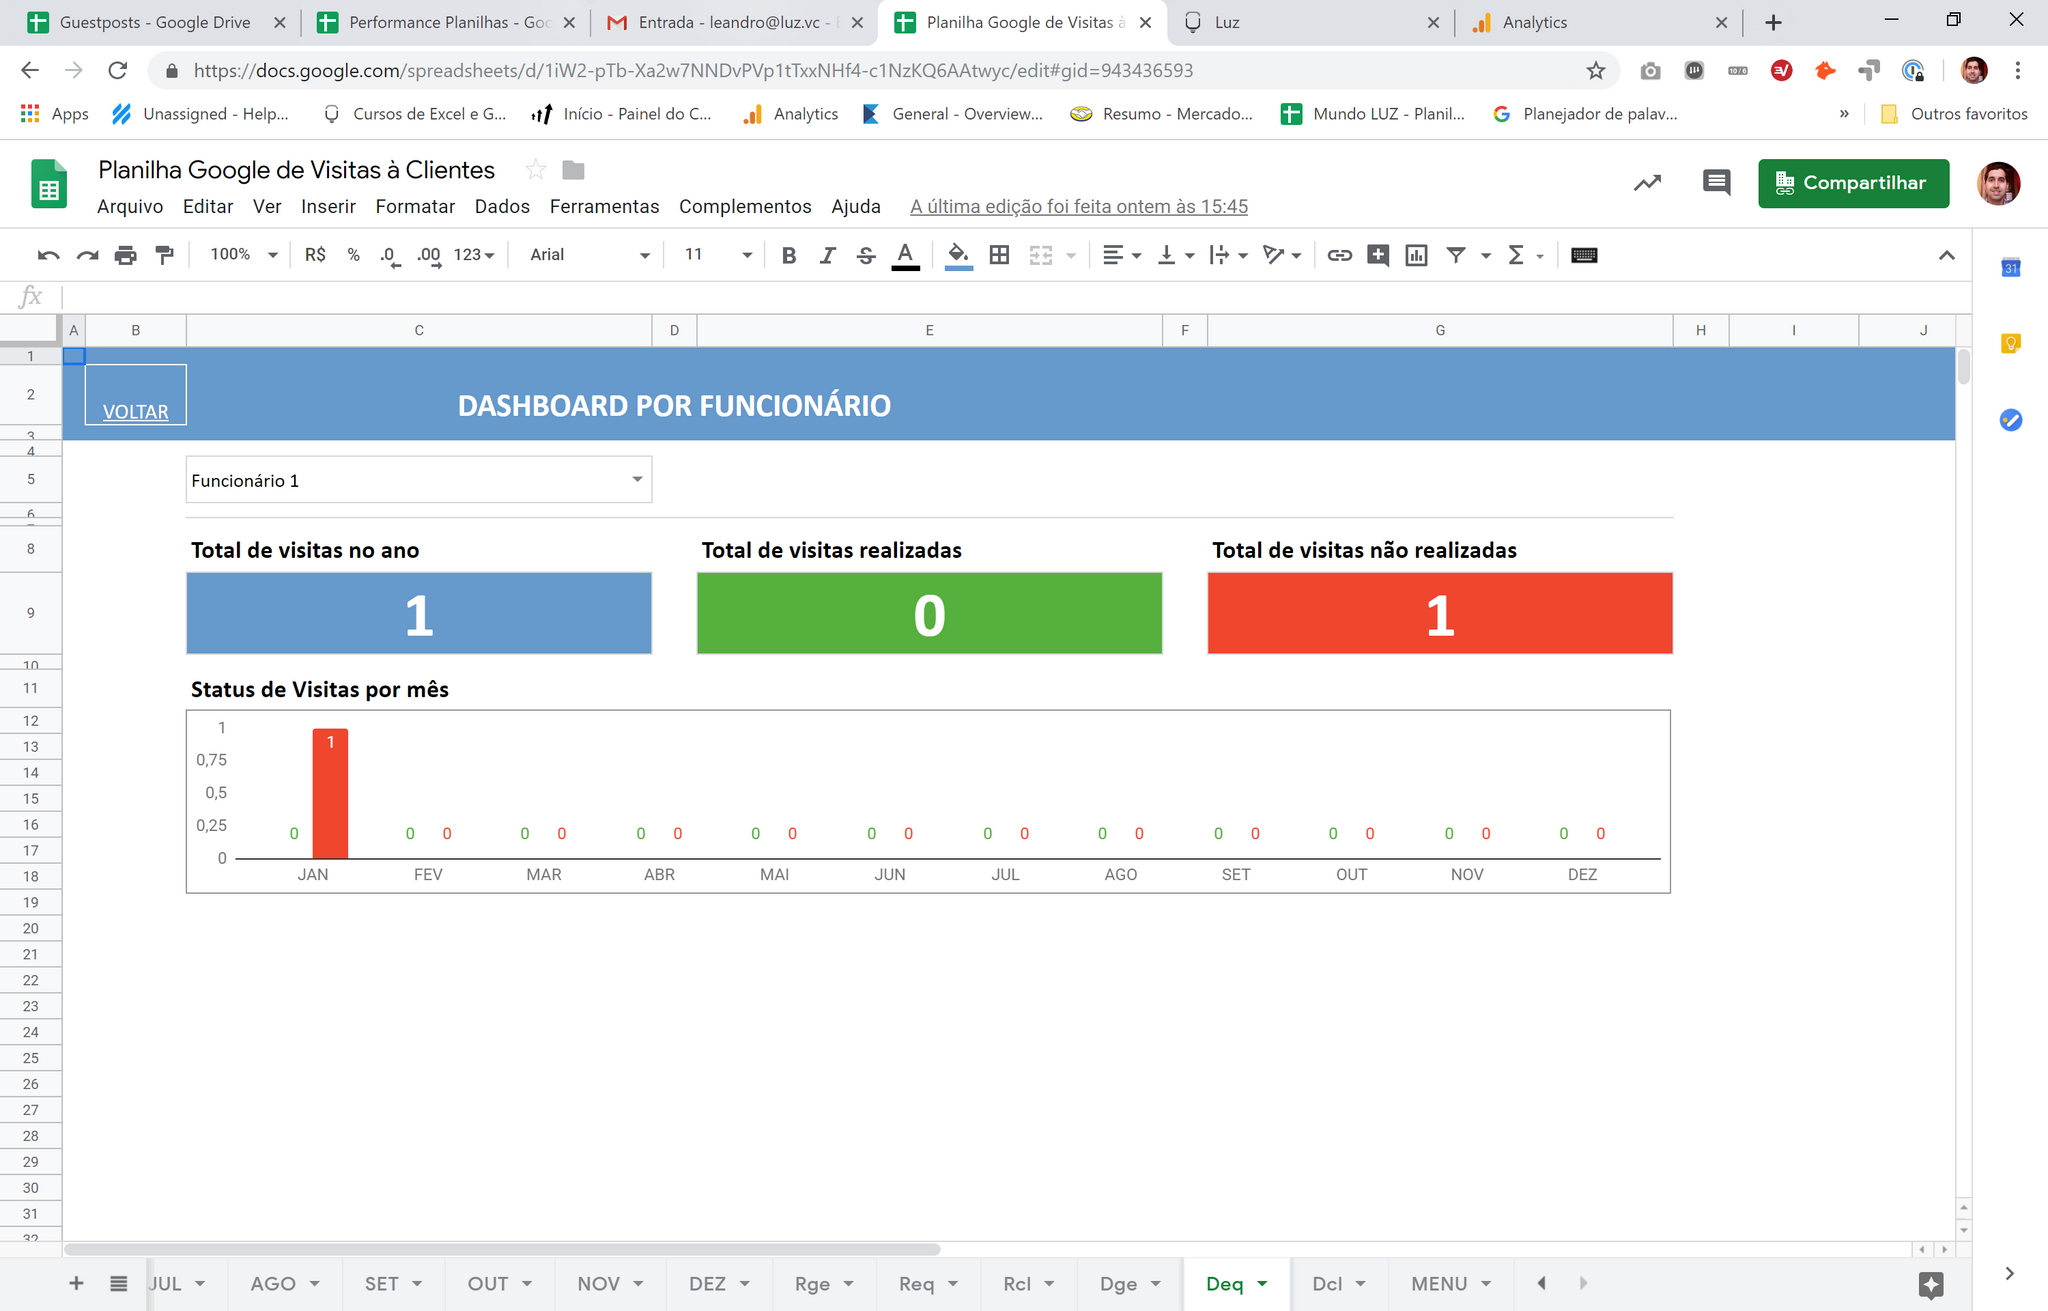Viewport: 2048px width, 1311px height.
Task: Open the comment history icon
Action: [x=1716, y=183]
